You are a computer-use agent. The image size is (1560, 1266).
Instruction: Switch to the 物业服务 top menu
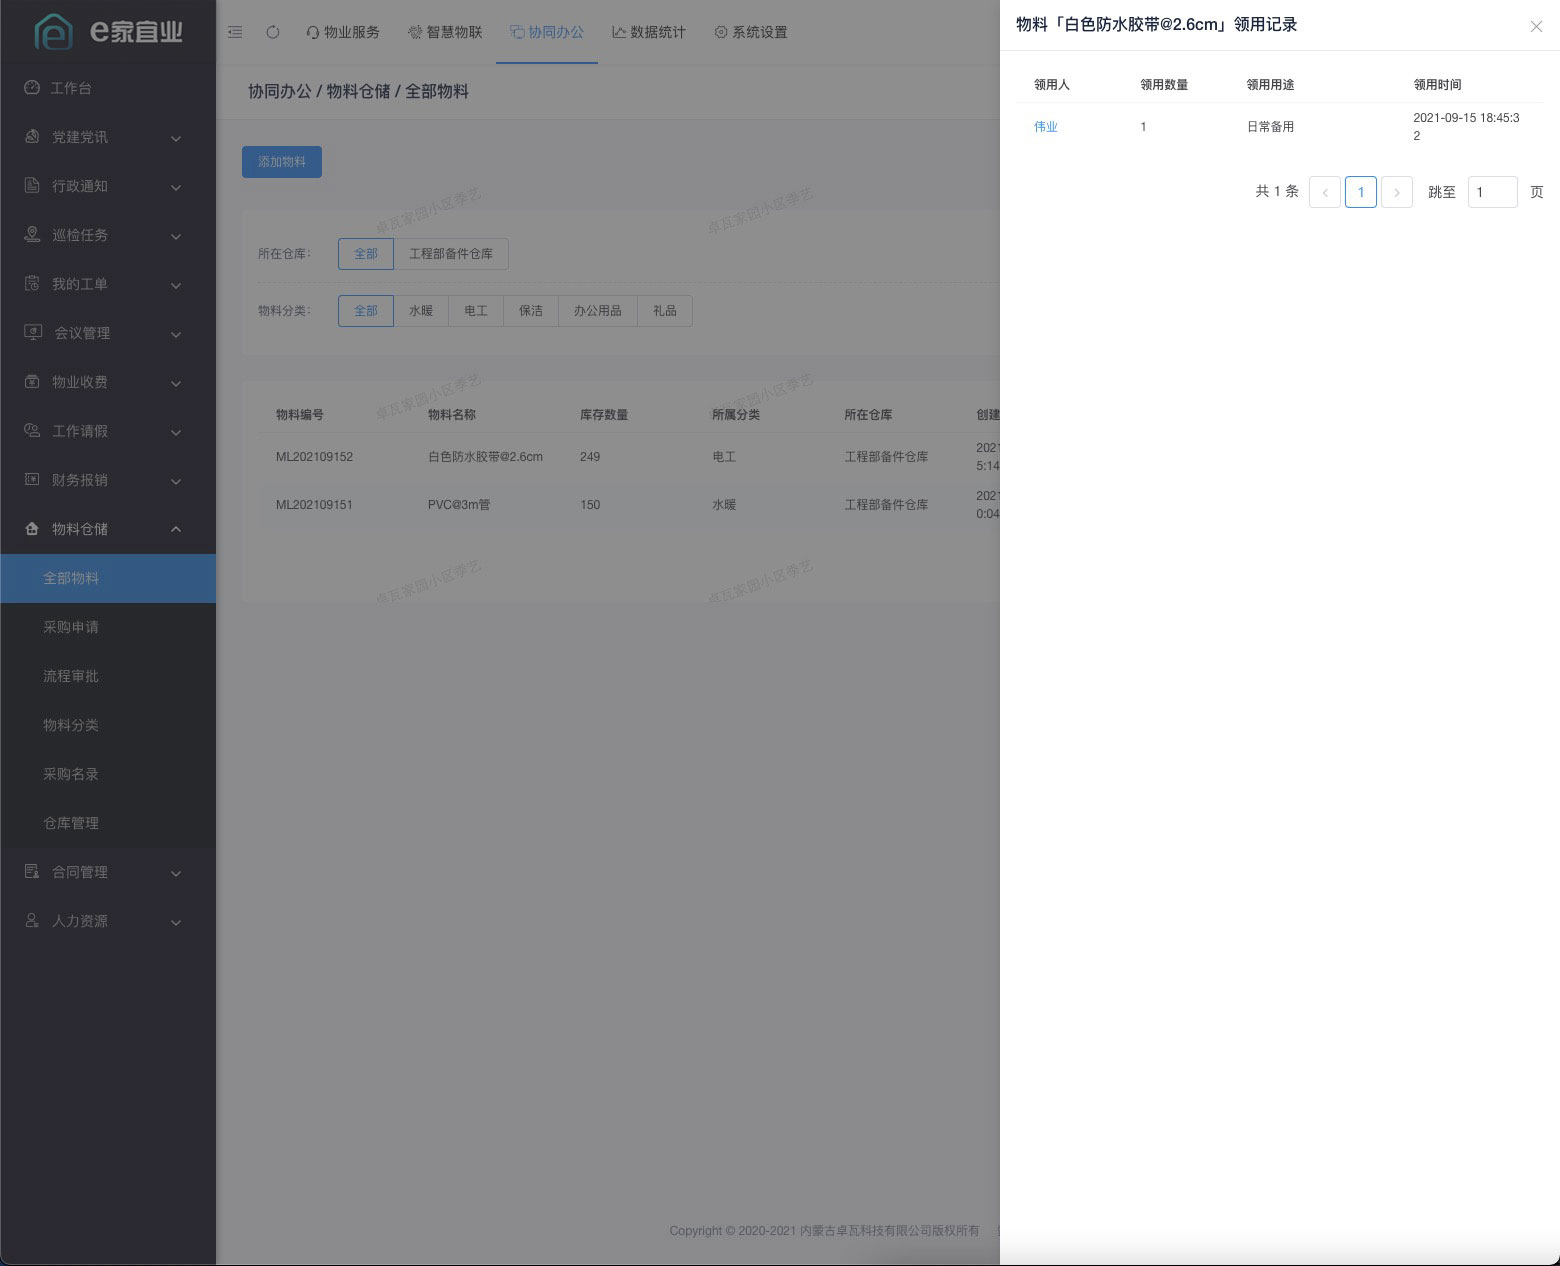coord(343,31)
